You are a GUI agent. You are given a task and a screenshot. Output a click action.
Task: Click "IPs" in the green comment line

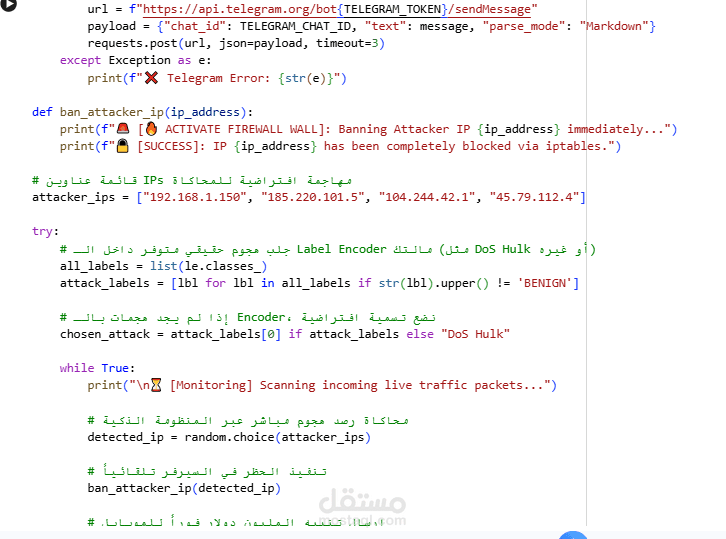click(153, 180)
